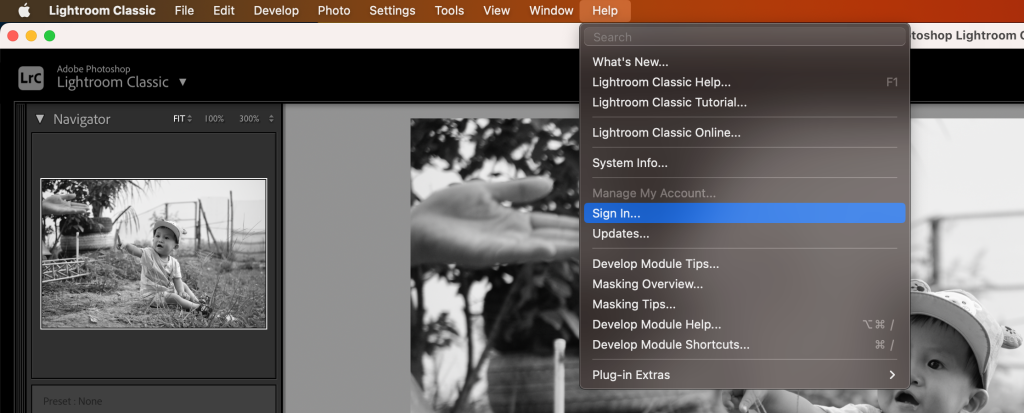Open the Develop menu
Image resolution: width=1024 pixels, height=413 pixels.
click(x=276, y=10)
